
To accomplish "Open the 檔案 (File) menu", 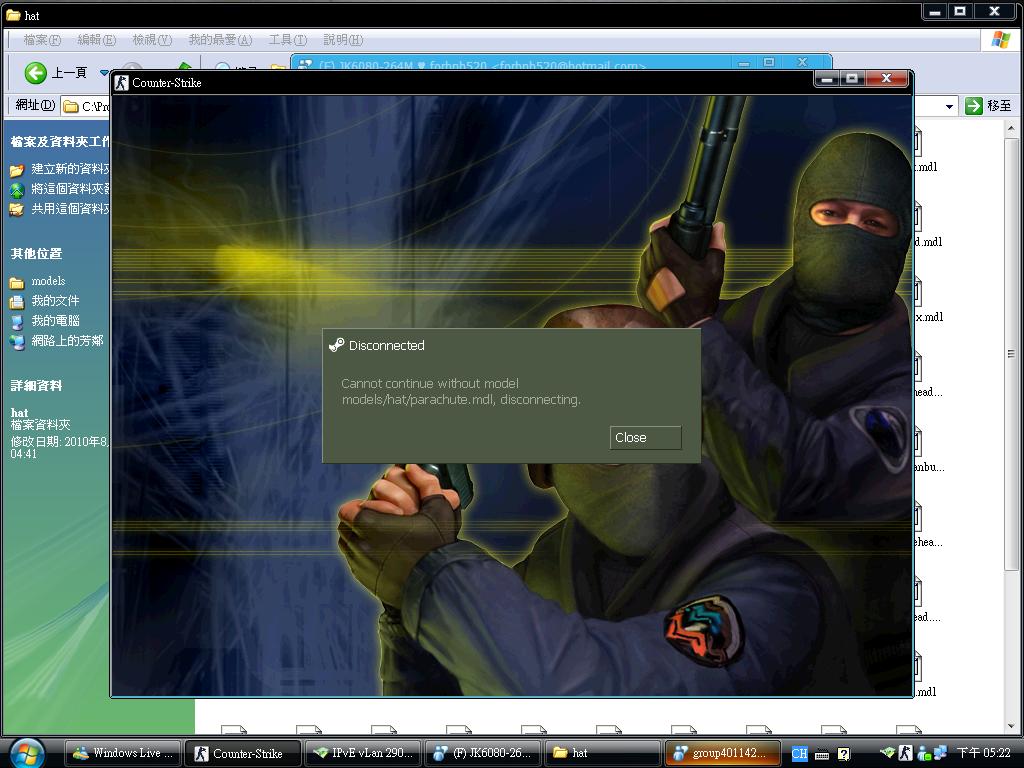I will point(41,40).
